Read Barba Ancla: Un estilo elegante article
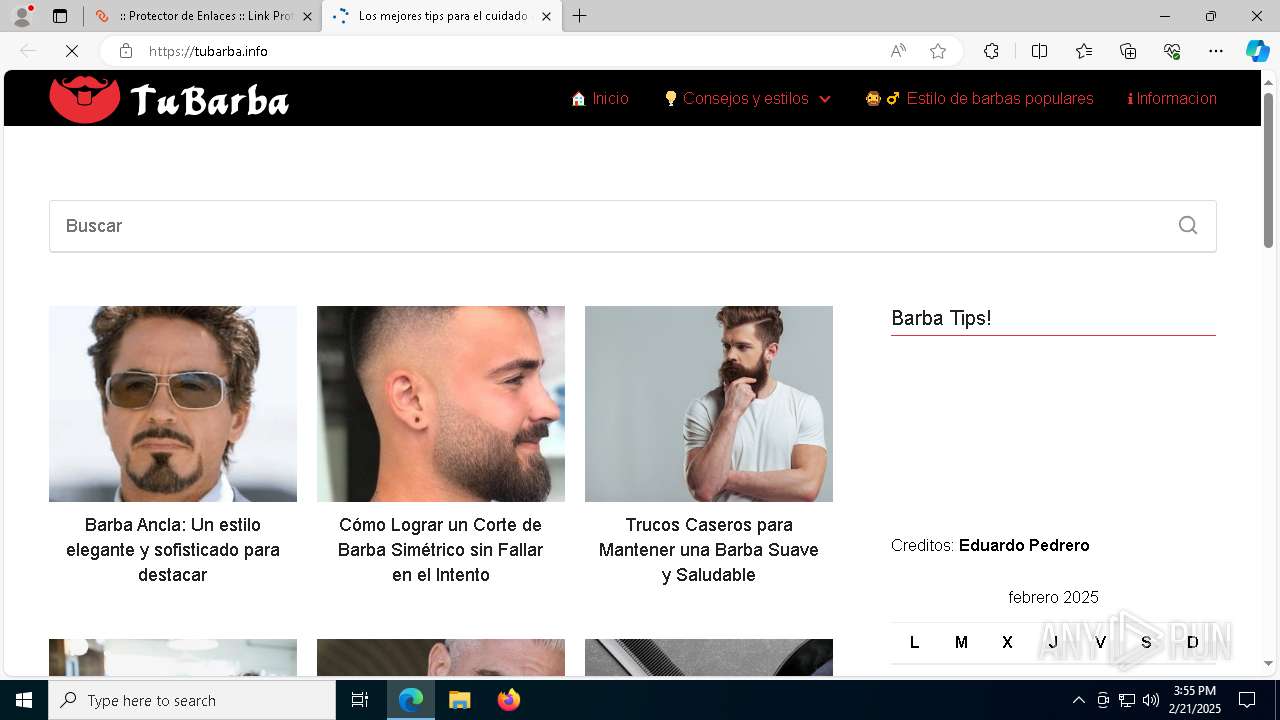 [173, 550]
